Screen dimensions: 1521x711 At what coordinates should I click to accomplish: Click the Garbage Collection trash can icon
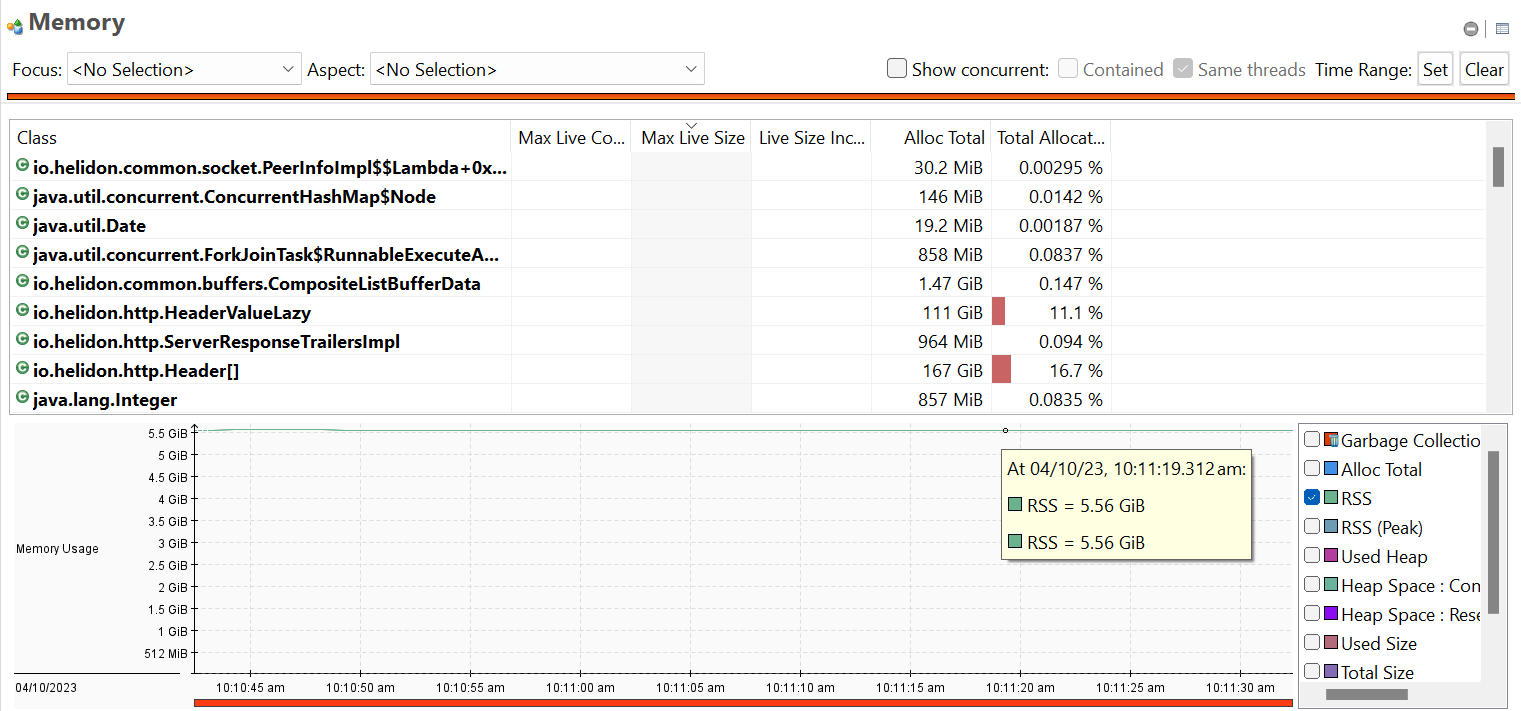1331,440
